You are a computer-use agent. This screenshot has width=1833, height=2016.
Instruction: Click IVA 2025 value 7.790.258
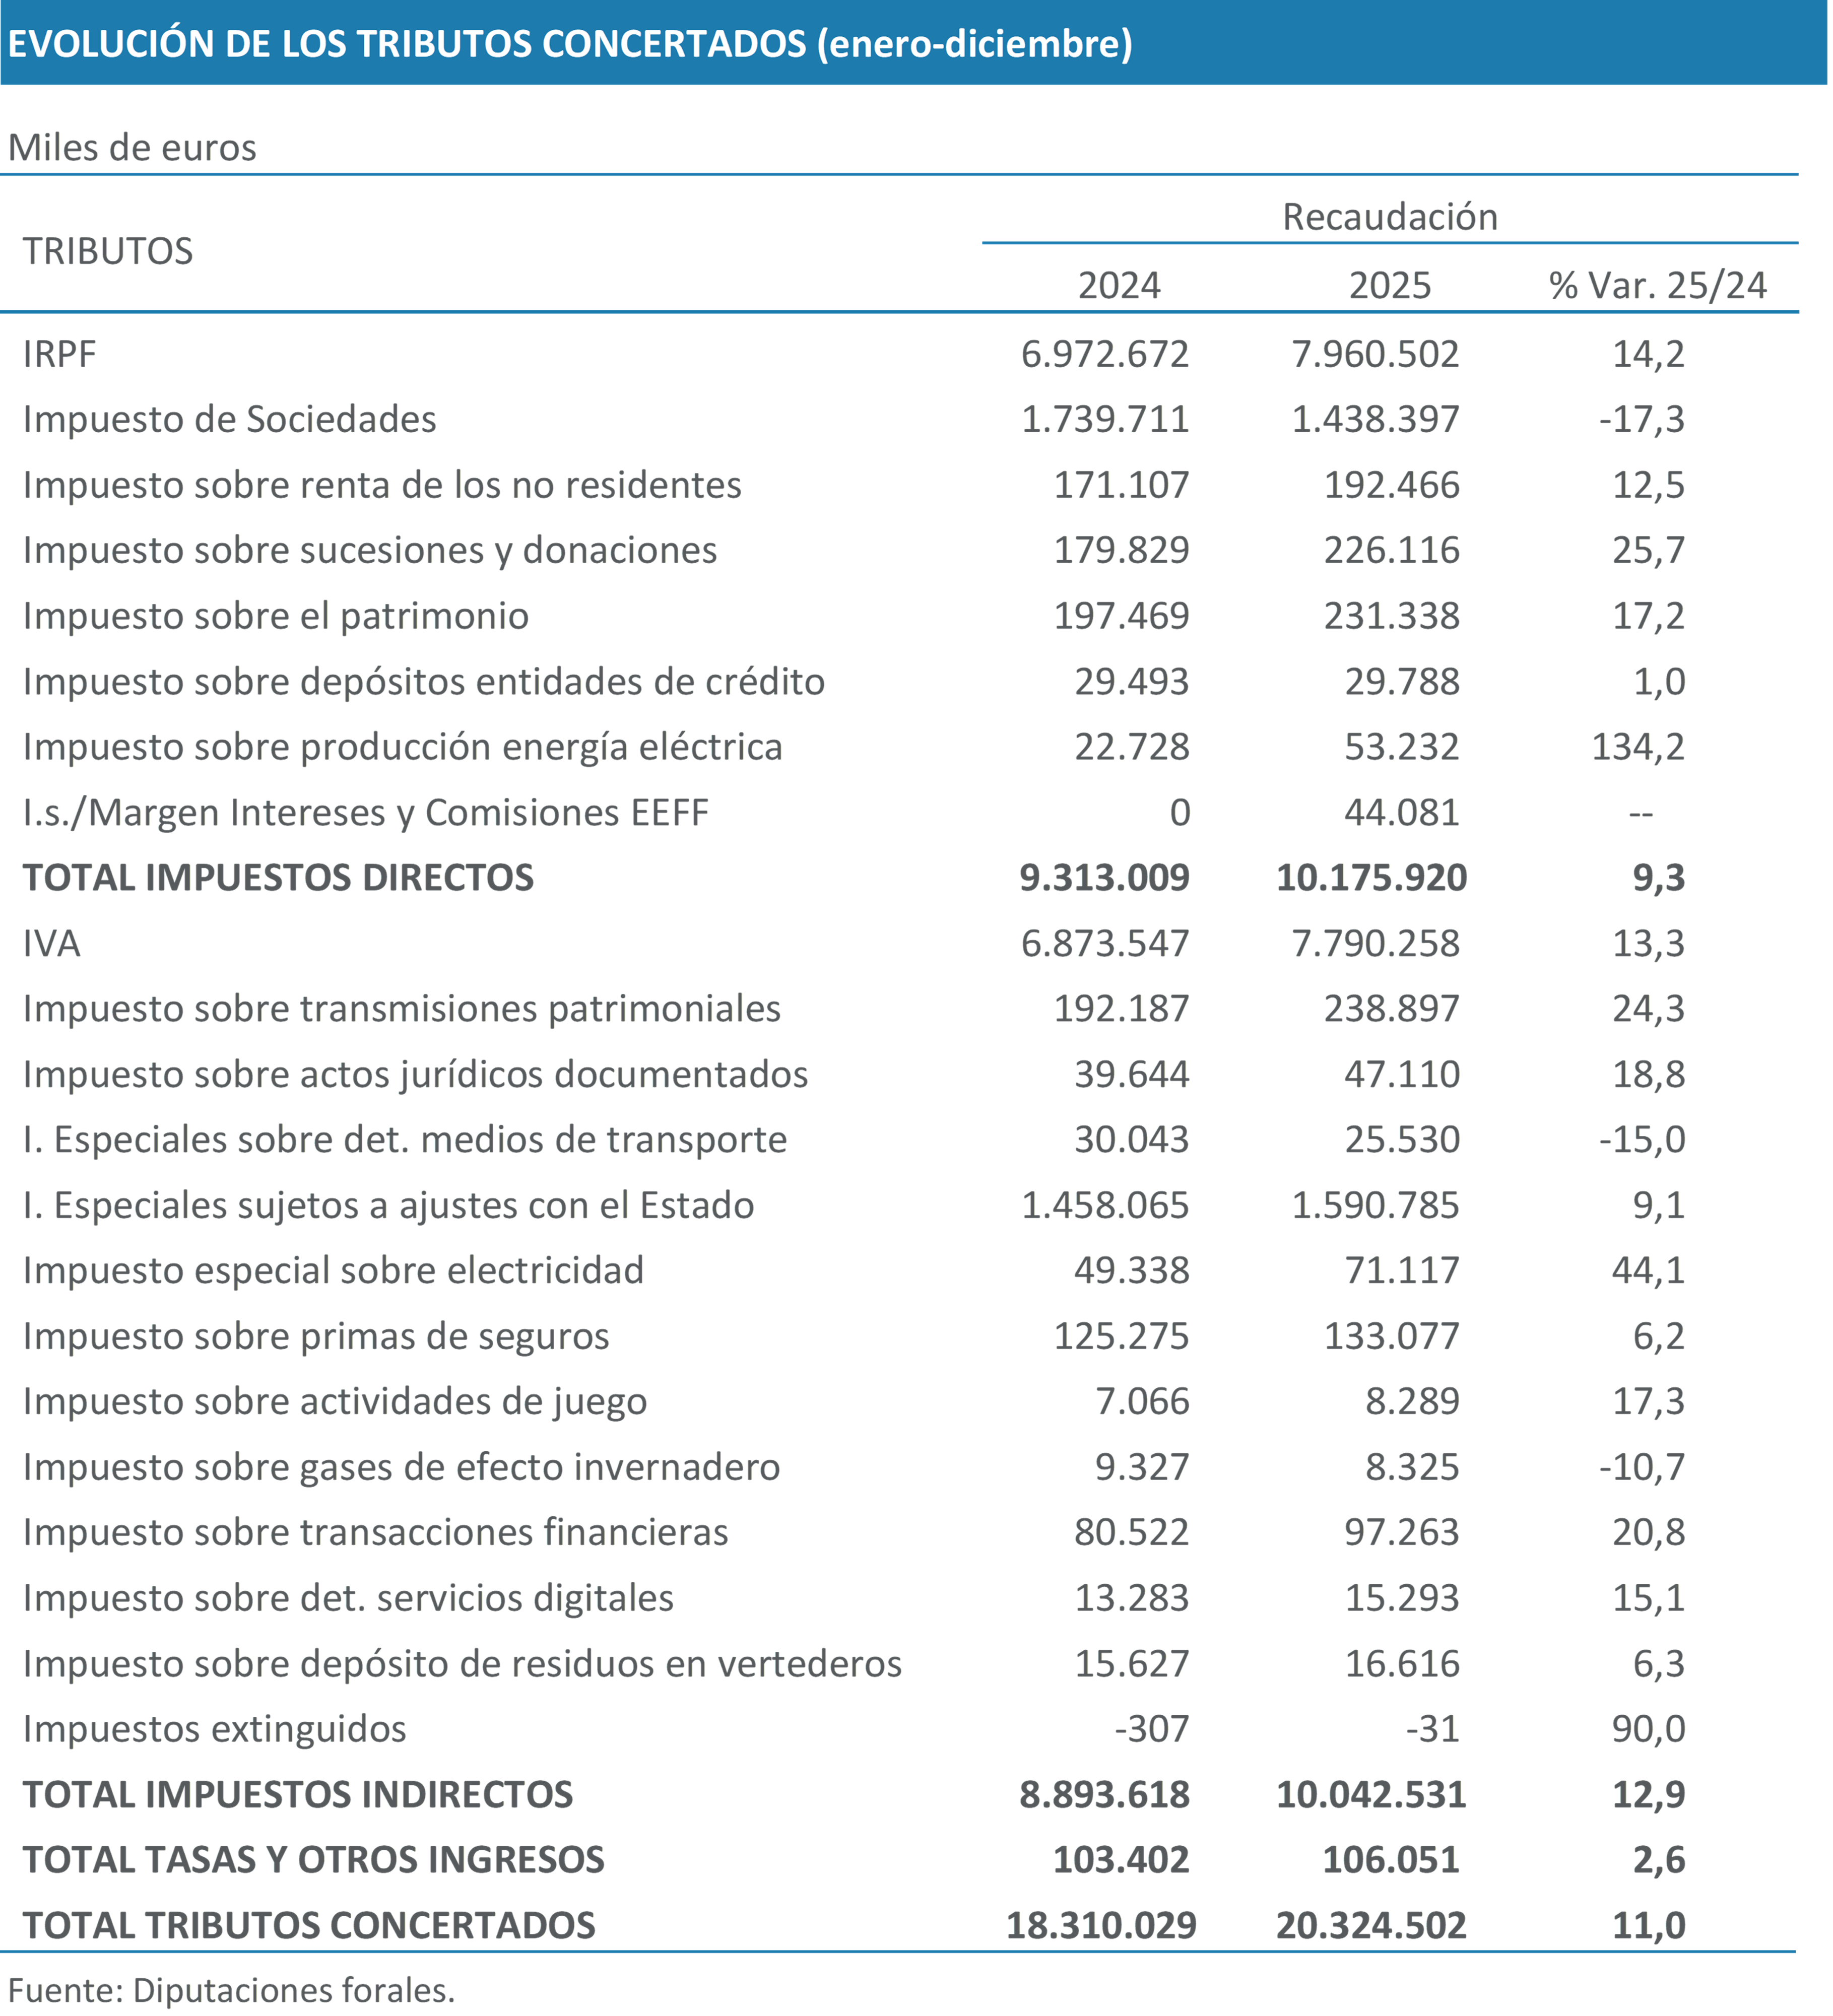click(1375, 943)
